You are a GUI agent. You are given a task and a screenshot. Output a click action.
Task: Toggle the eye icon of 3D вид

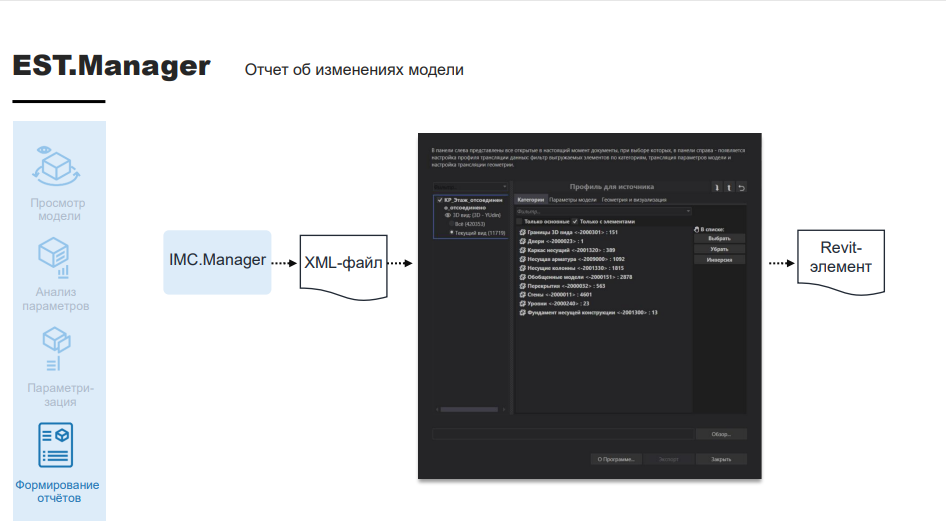[x=448, y=215]
